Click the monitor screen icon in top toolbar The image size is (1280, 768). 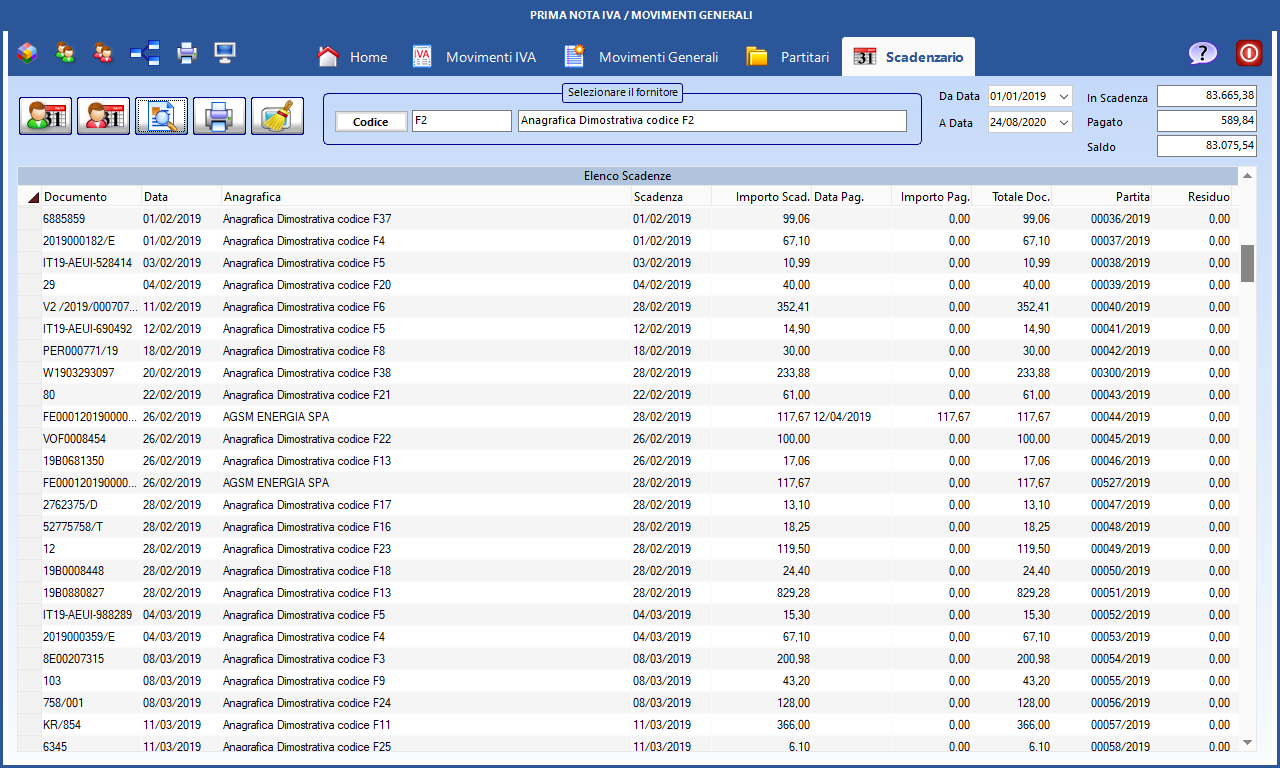click(x=225, y=53)
